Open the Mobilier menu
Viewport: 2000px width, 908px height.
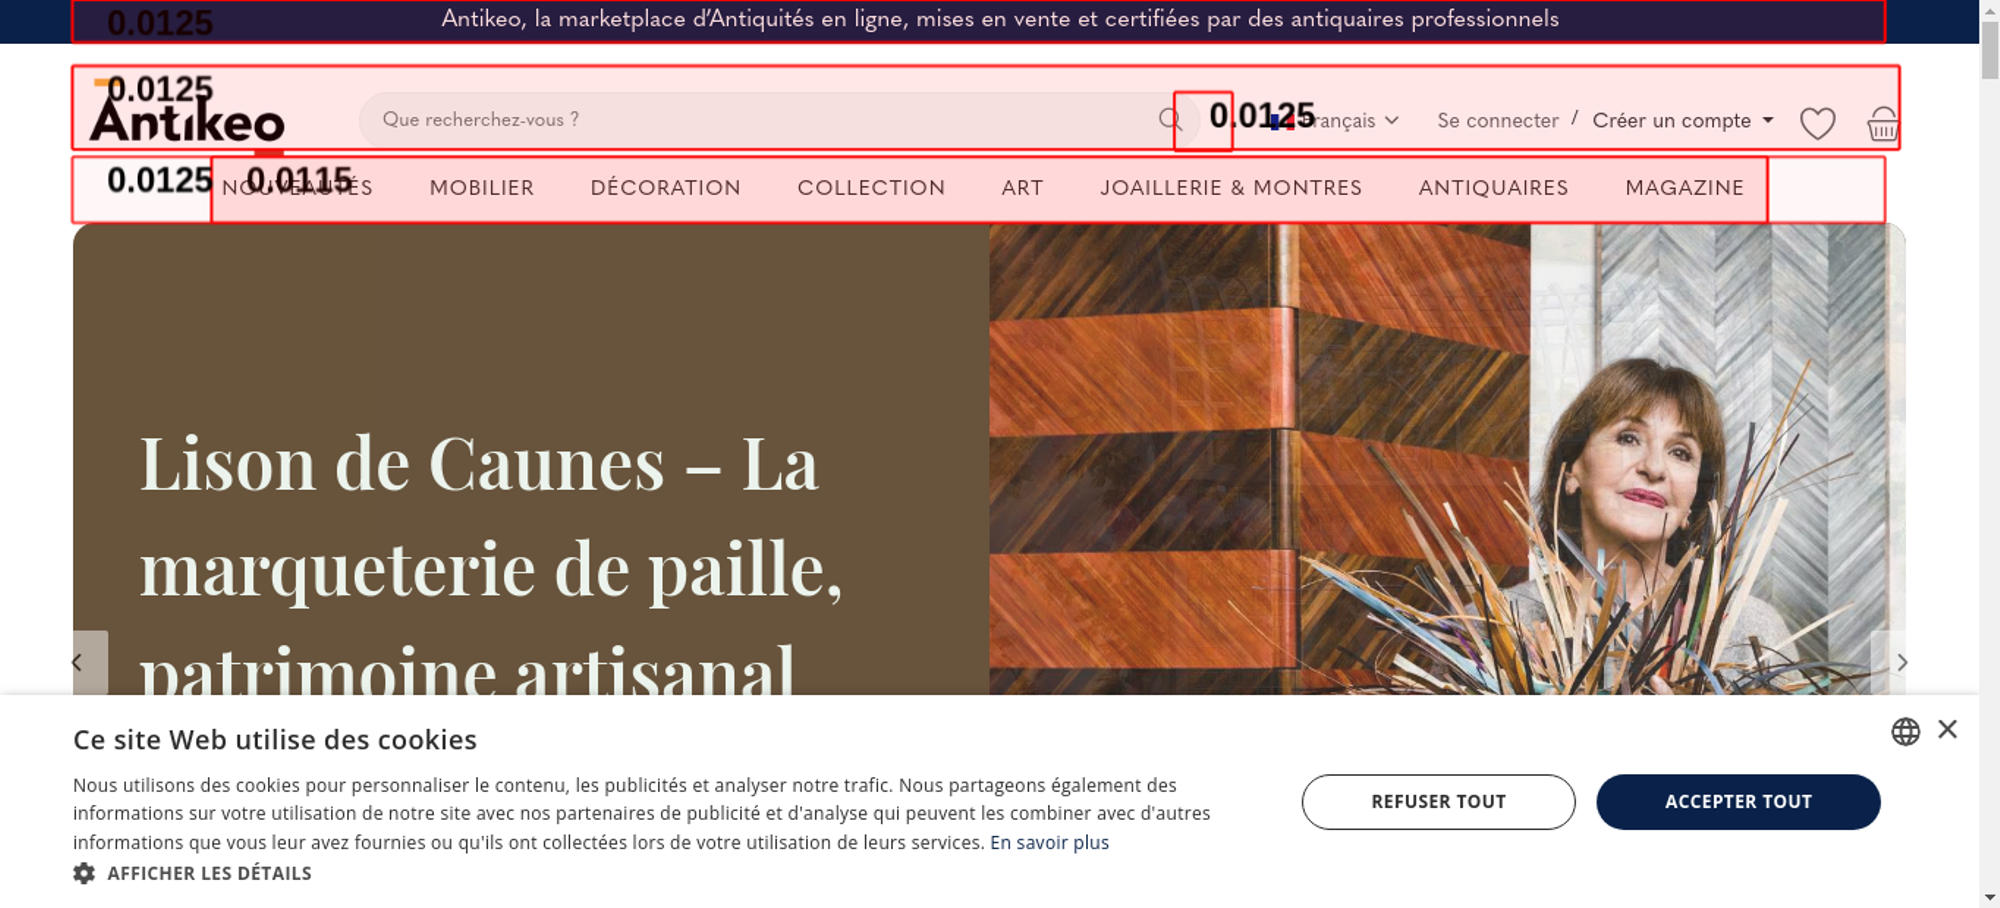pos(482,188)
